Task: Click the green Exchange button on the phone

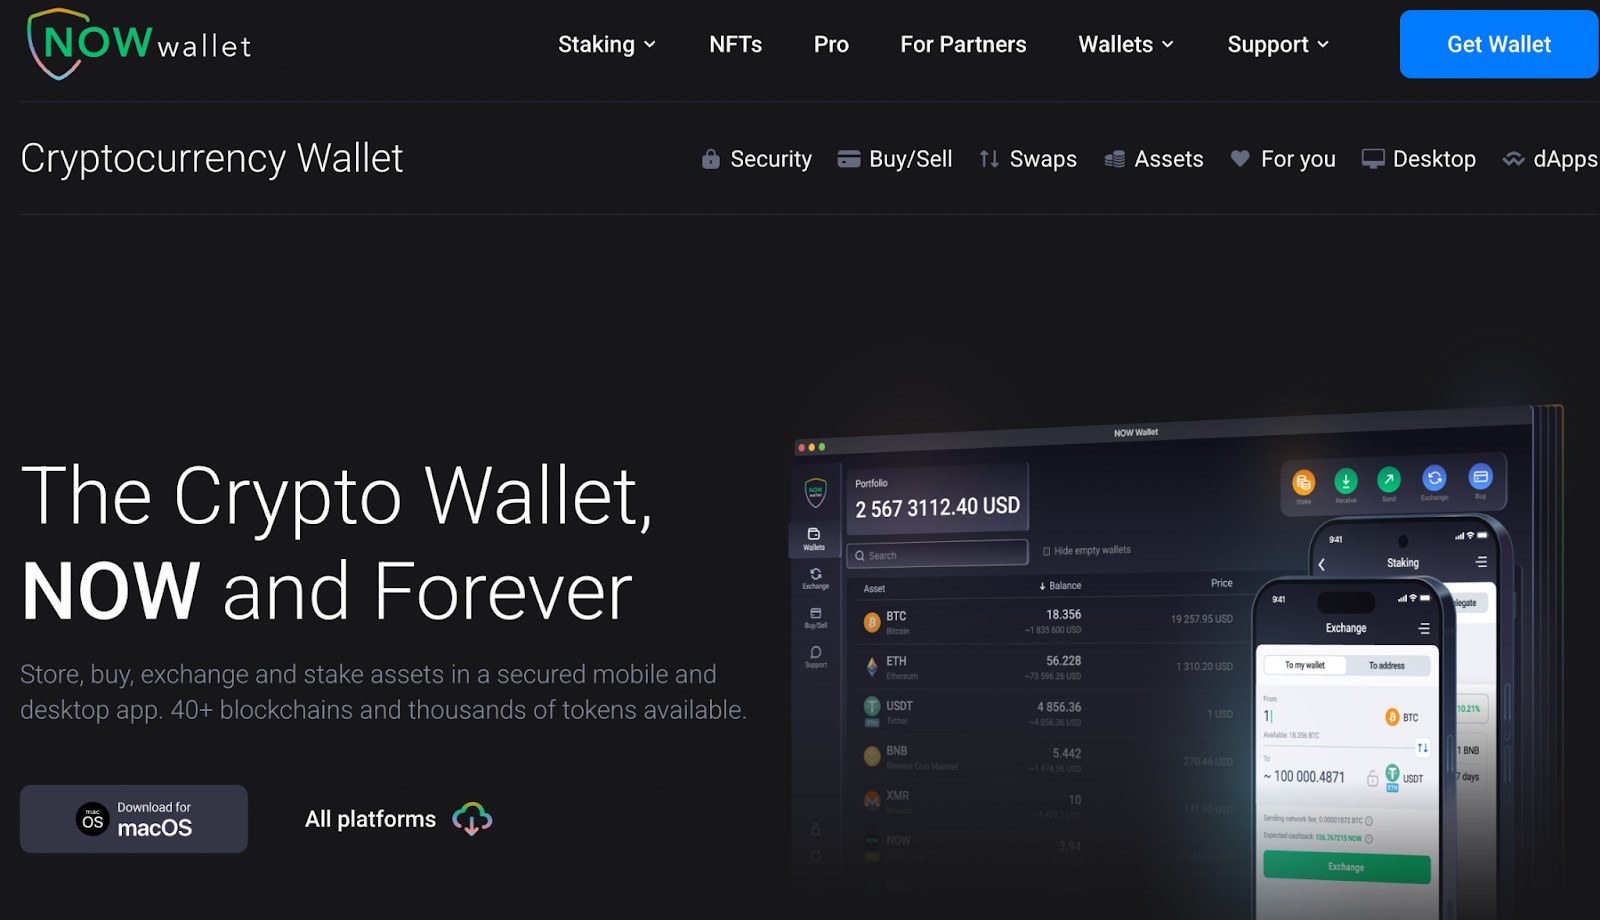Action: click(x=1346, y=867)
